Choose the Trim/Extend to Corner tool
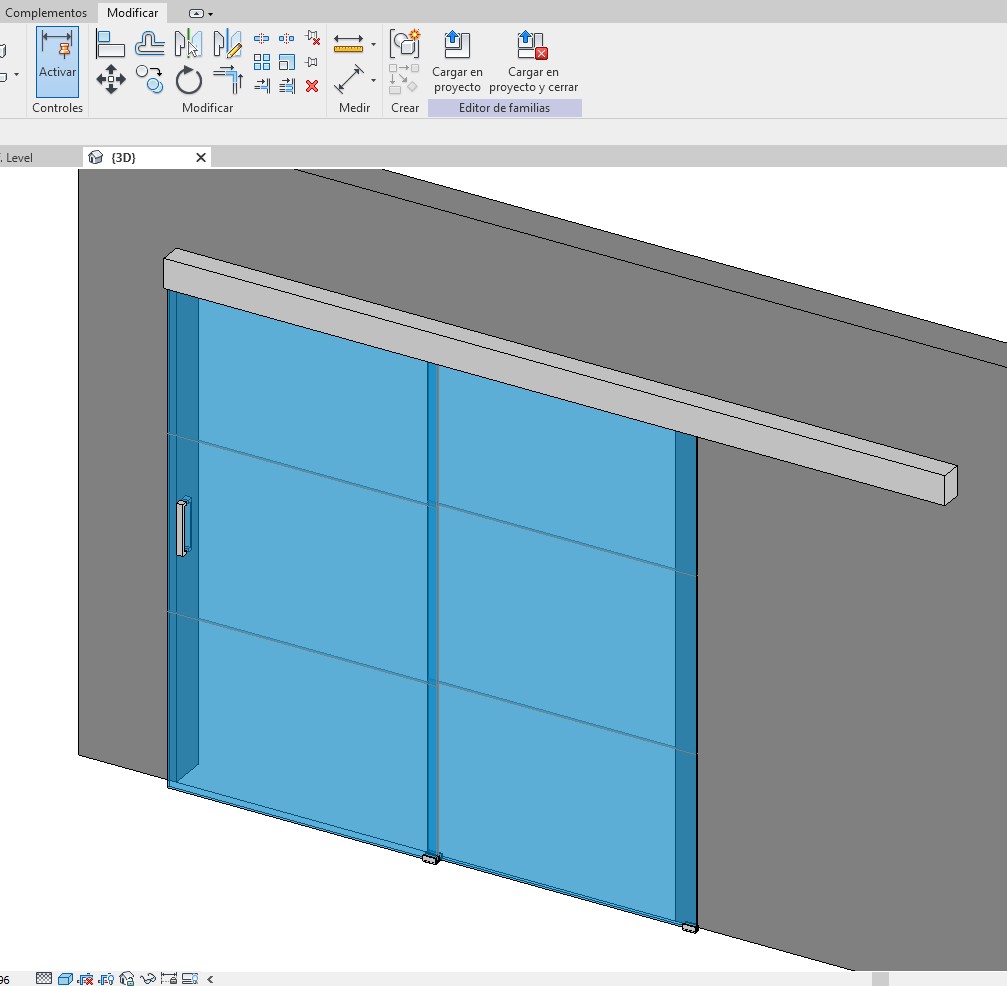The image size is (1007, 986). pyautogui.click(x=228, y=80)
